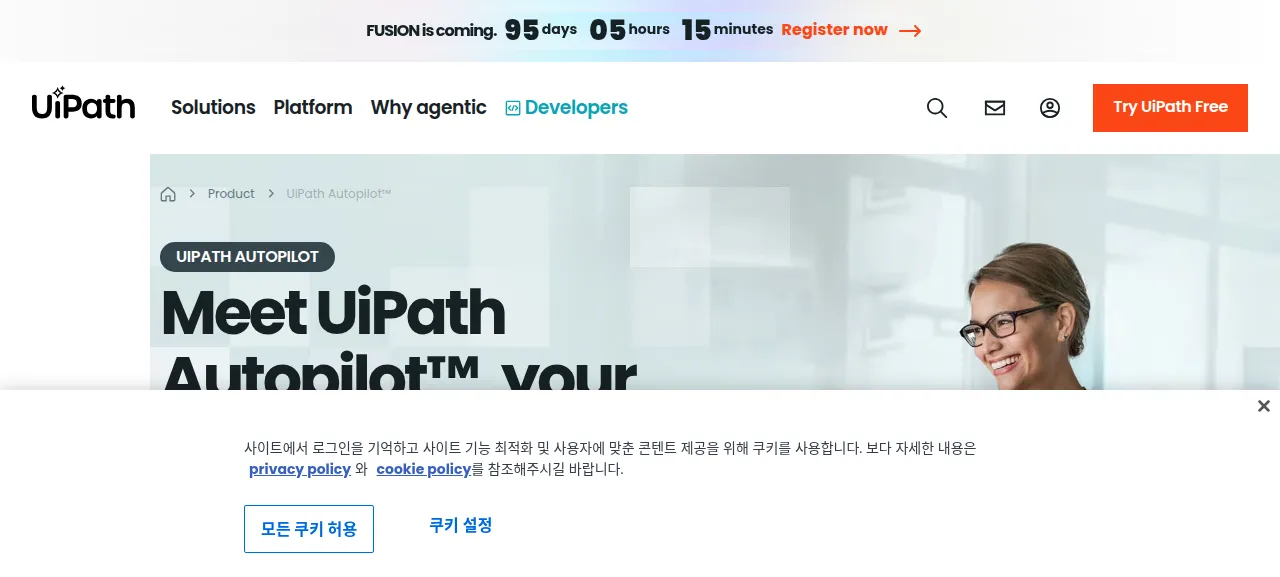Click the 15 minutes countdown value

pos(727,30)
